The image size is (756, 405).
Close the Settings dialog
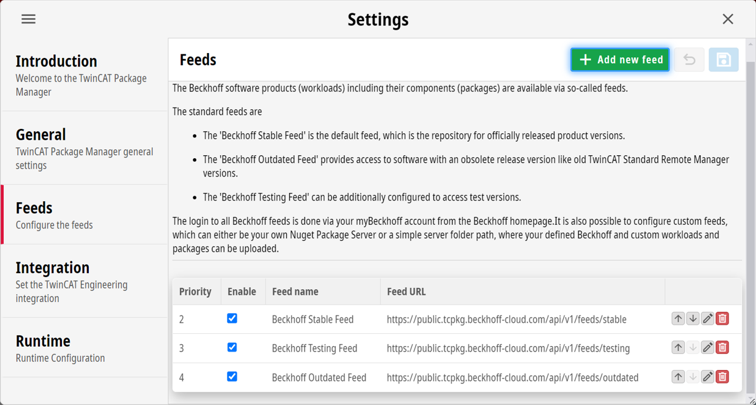(728, 19)
